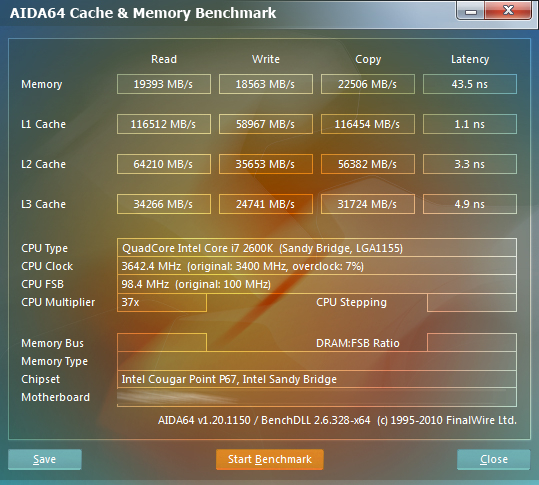The image size is (539, 485).
Task: Click the CPU Clock label
Action: pyautogui.click(x=47, y=266)
